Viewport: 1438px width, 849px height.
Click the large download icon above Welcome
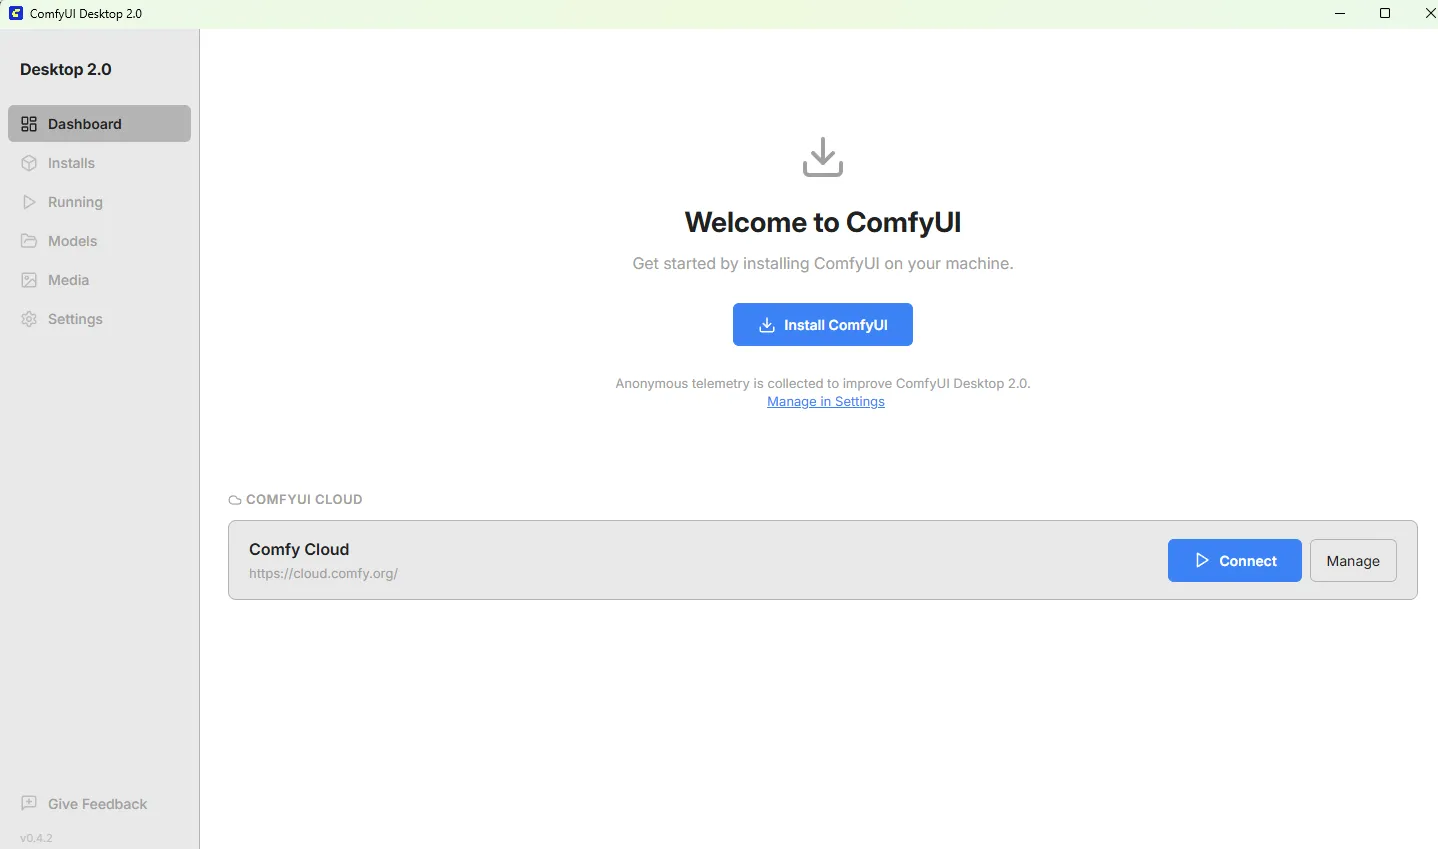[822, 158]
